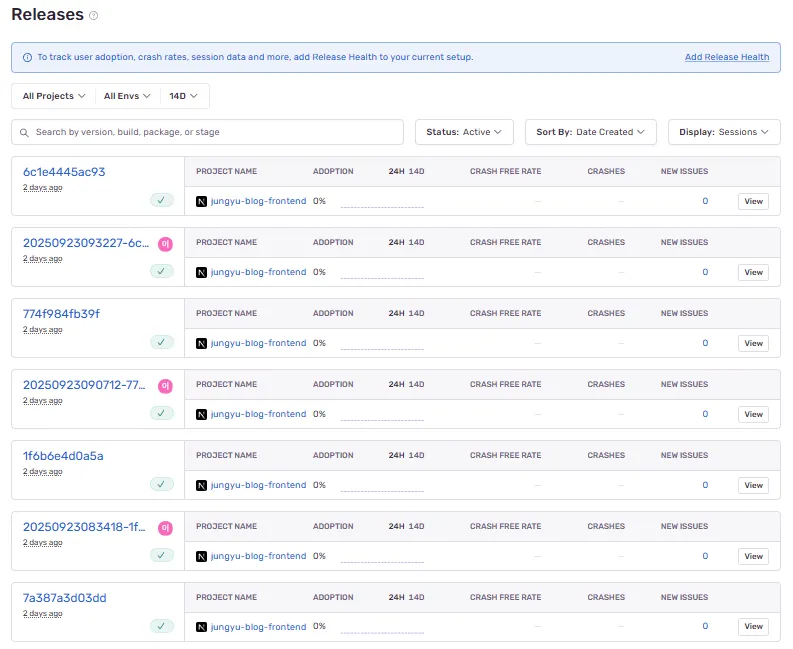Open the Sort By: Date Created dropdown

(x=590, y=132)
